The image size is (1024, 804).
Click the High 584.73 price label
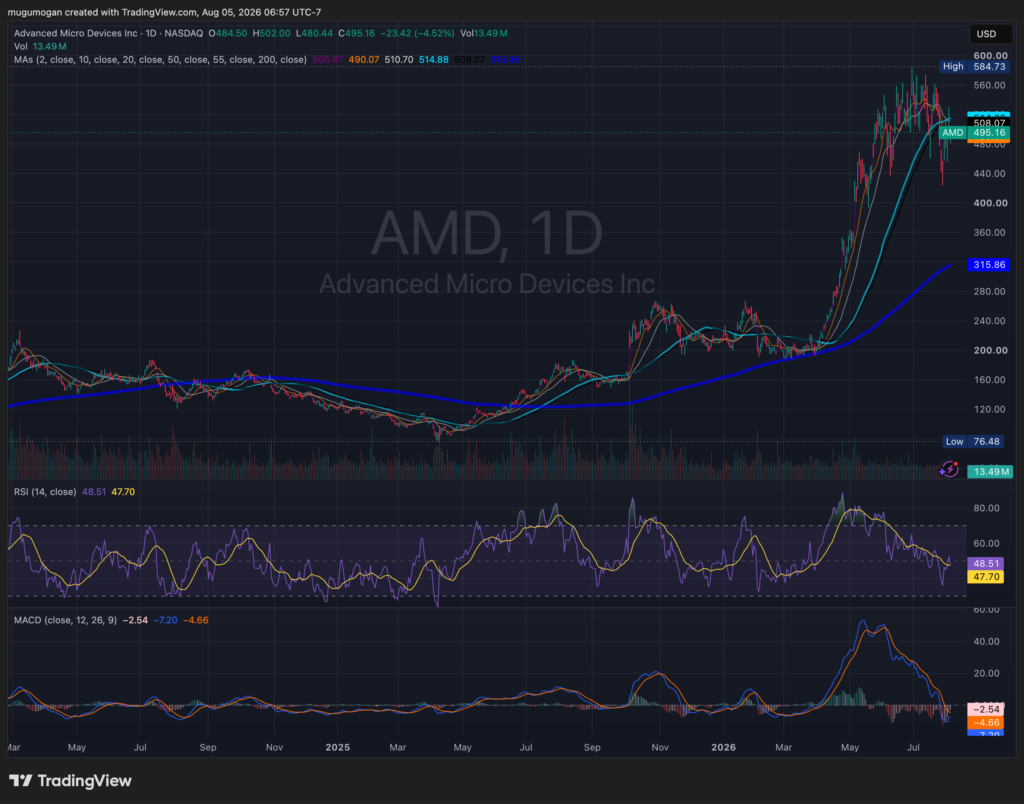tap(975, 67)
